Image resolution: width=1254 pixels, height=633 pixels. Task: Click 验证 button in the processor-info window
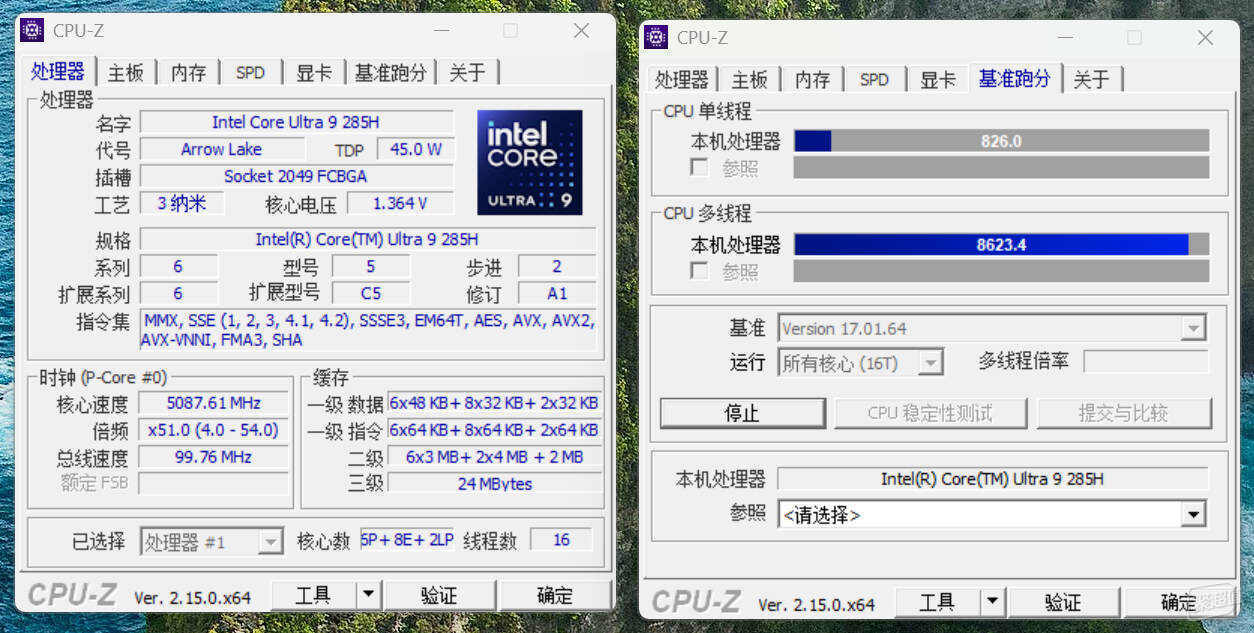(439, 596)
